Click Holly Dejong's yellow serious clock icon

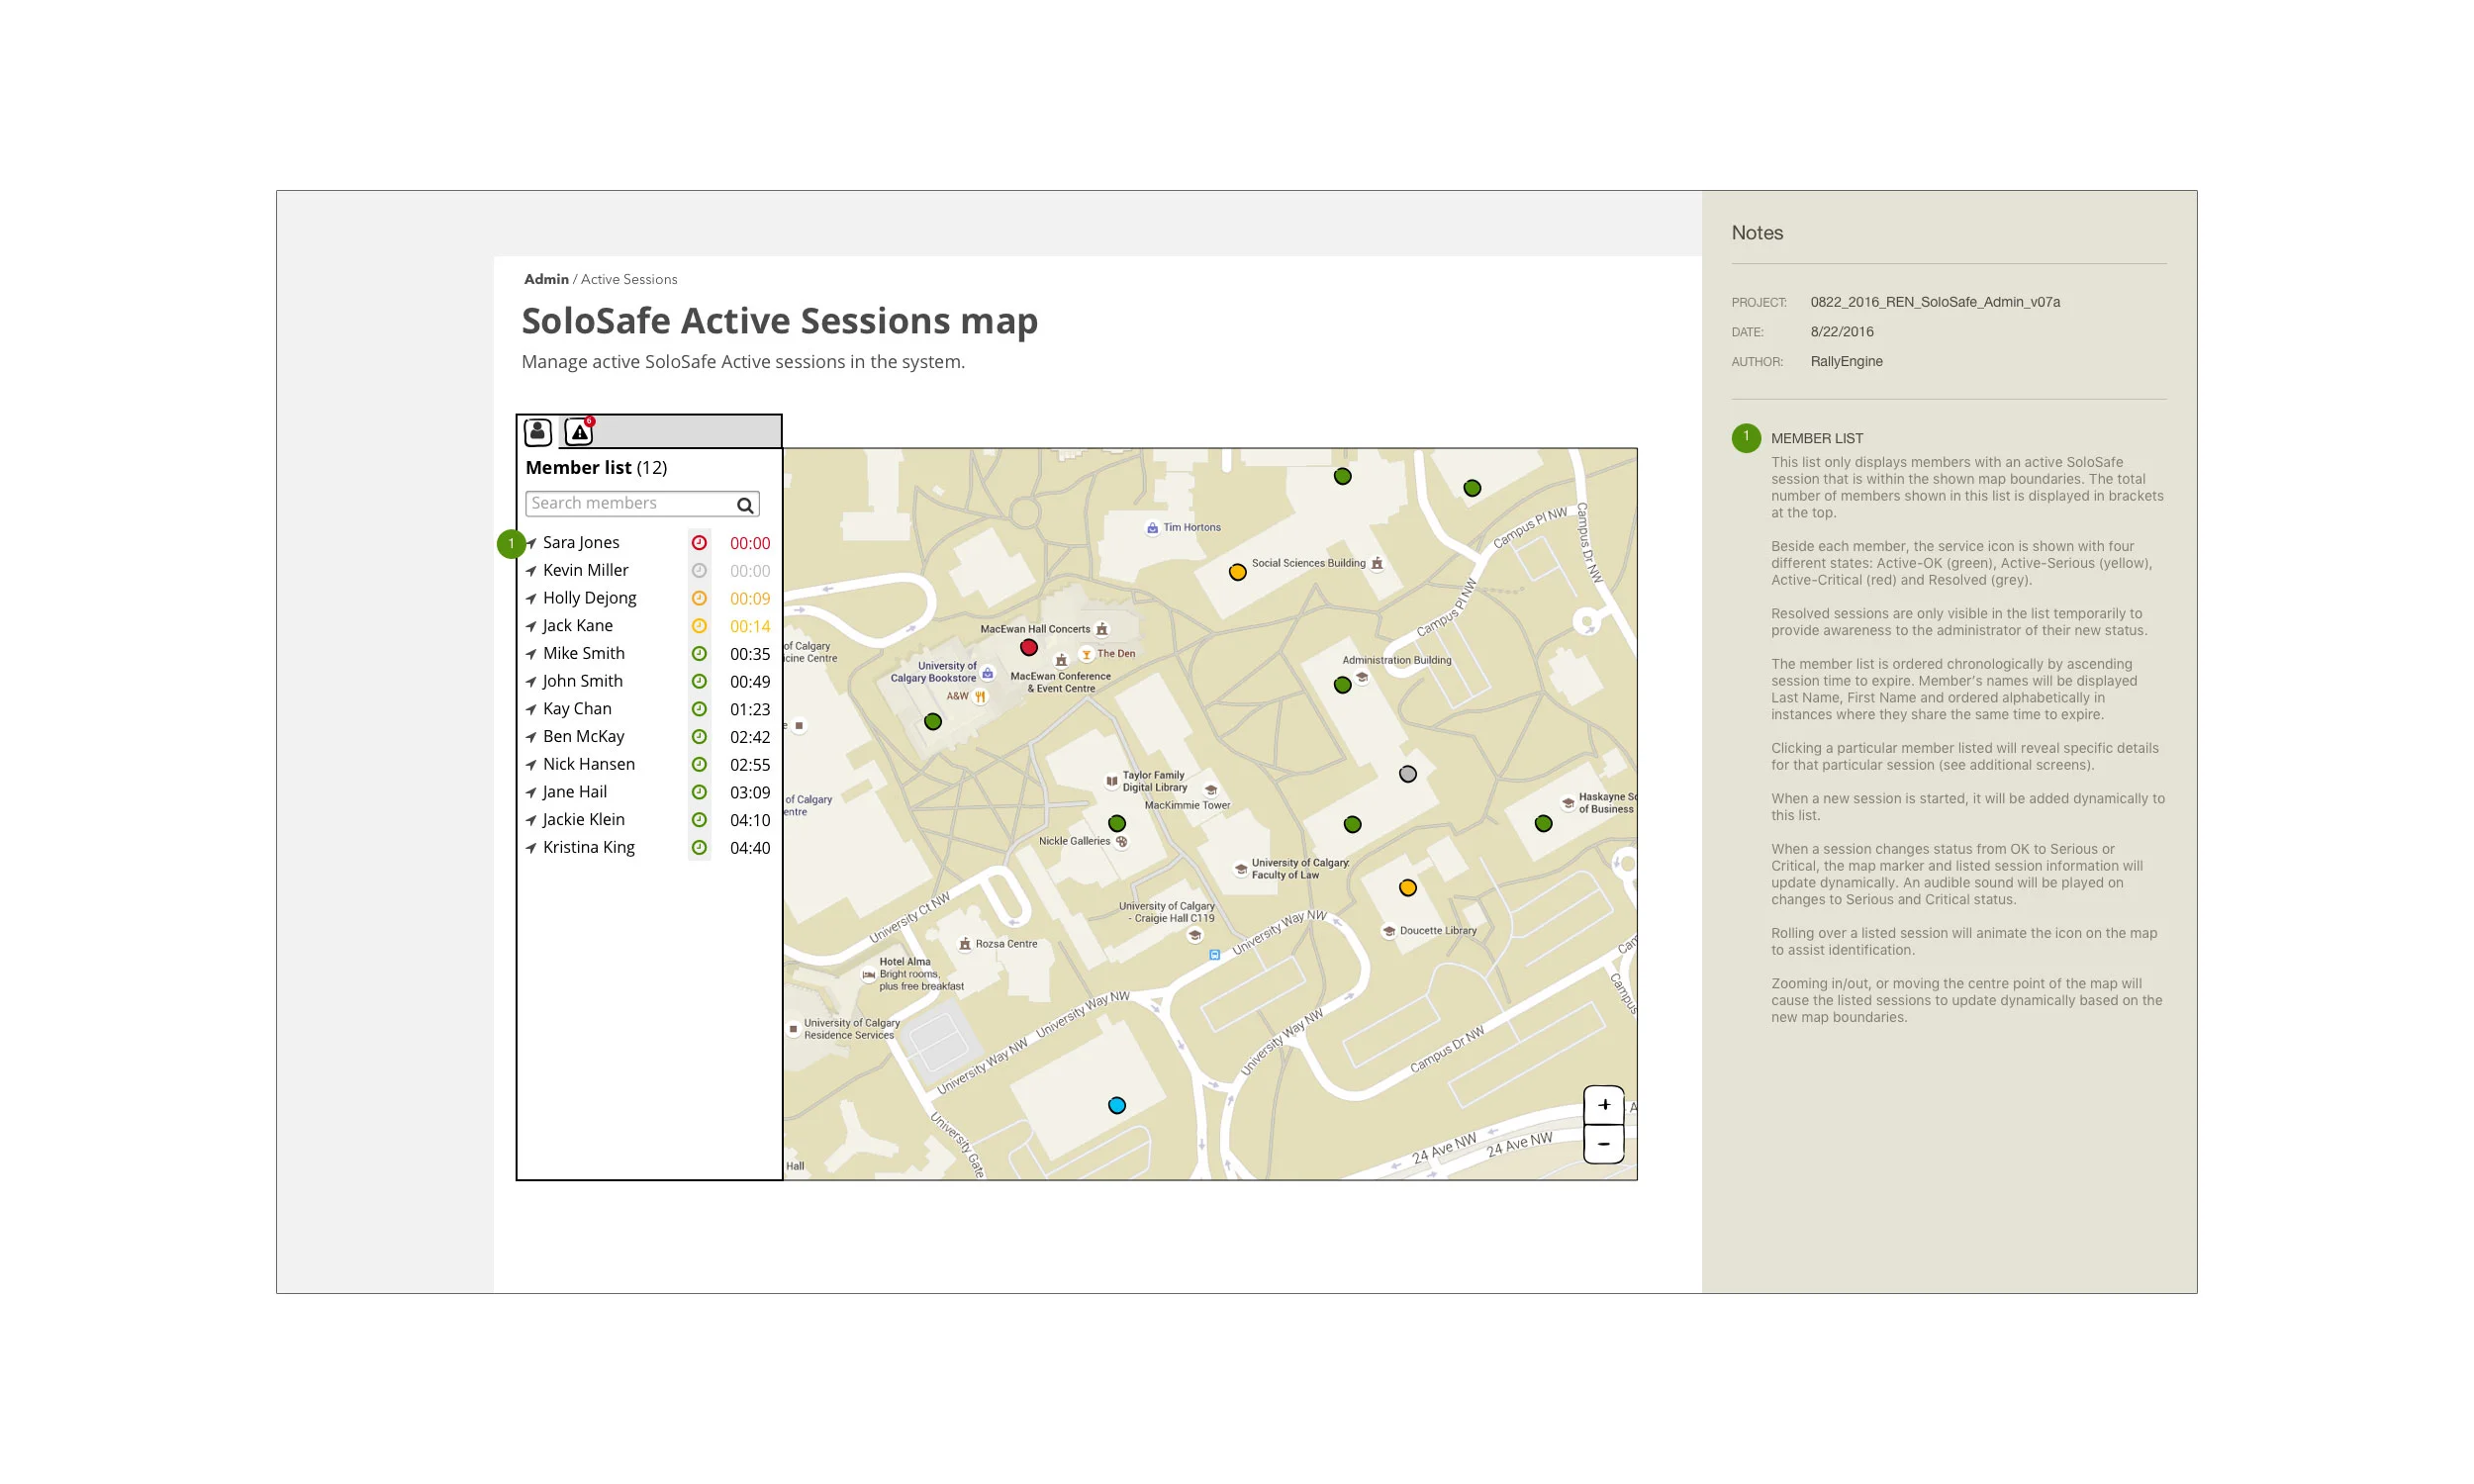[699, 598]
